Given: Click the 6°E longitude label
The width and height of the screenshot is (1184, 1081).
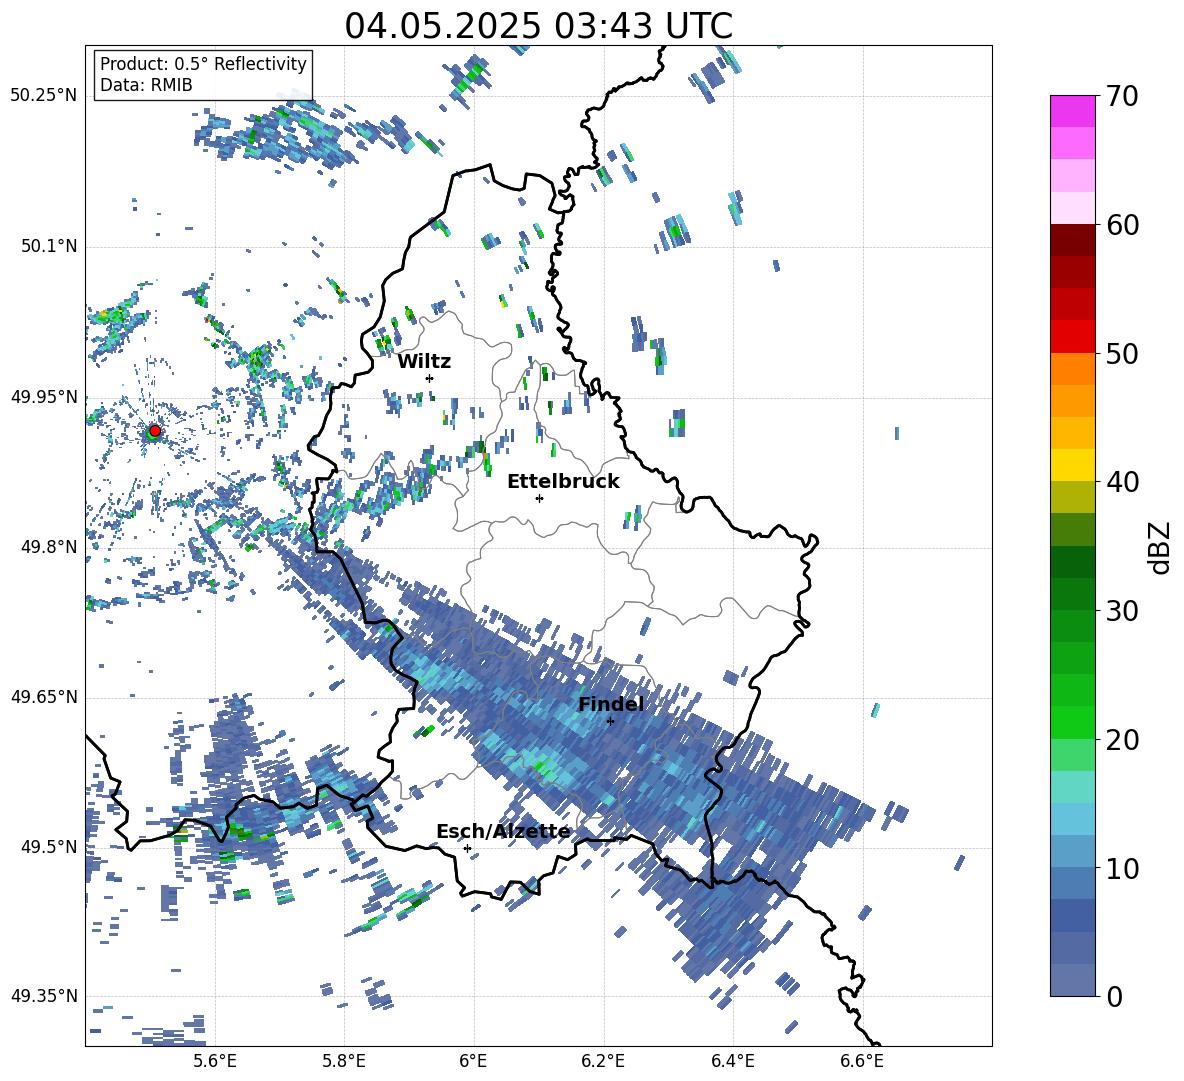Looking at the screenshot, I should pyautogui.click(x=473, y=1061).
